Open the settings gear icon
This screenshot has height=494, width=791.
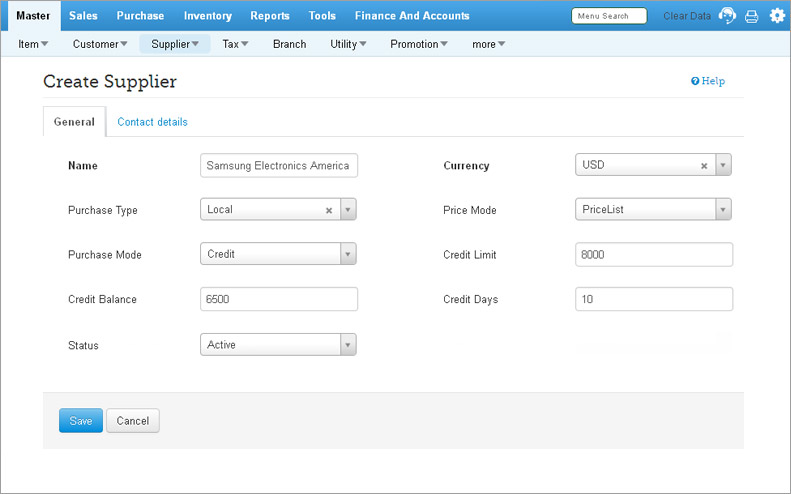tap(777, 16)
